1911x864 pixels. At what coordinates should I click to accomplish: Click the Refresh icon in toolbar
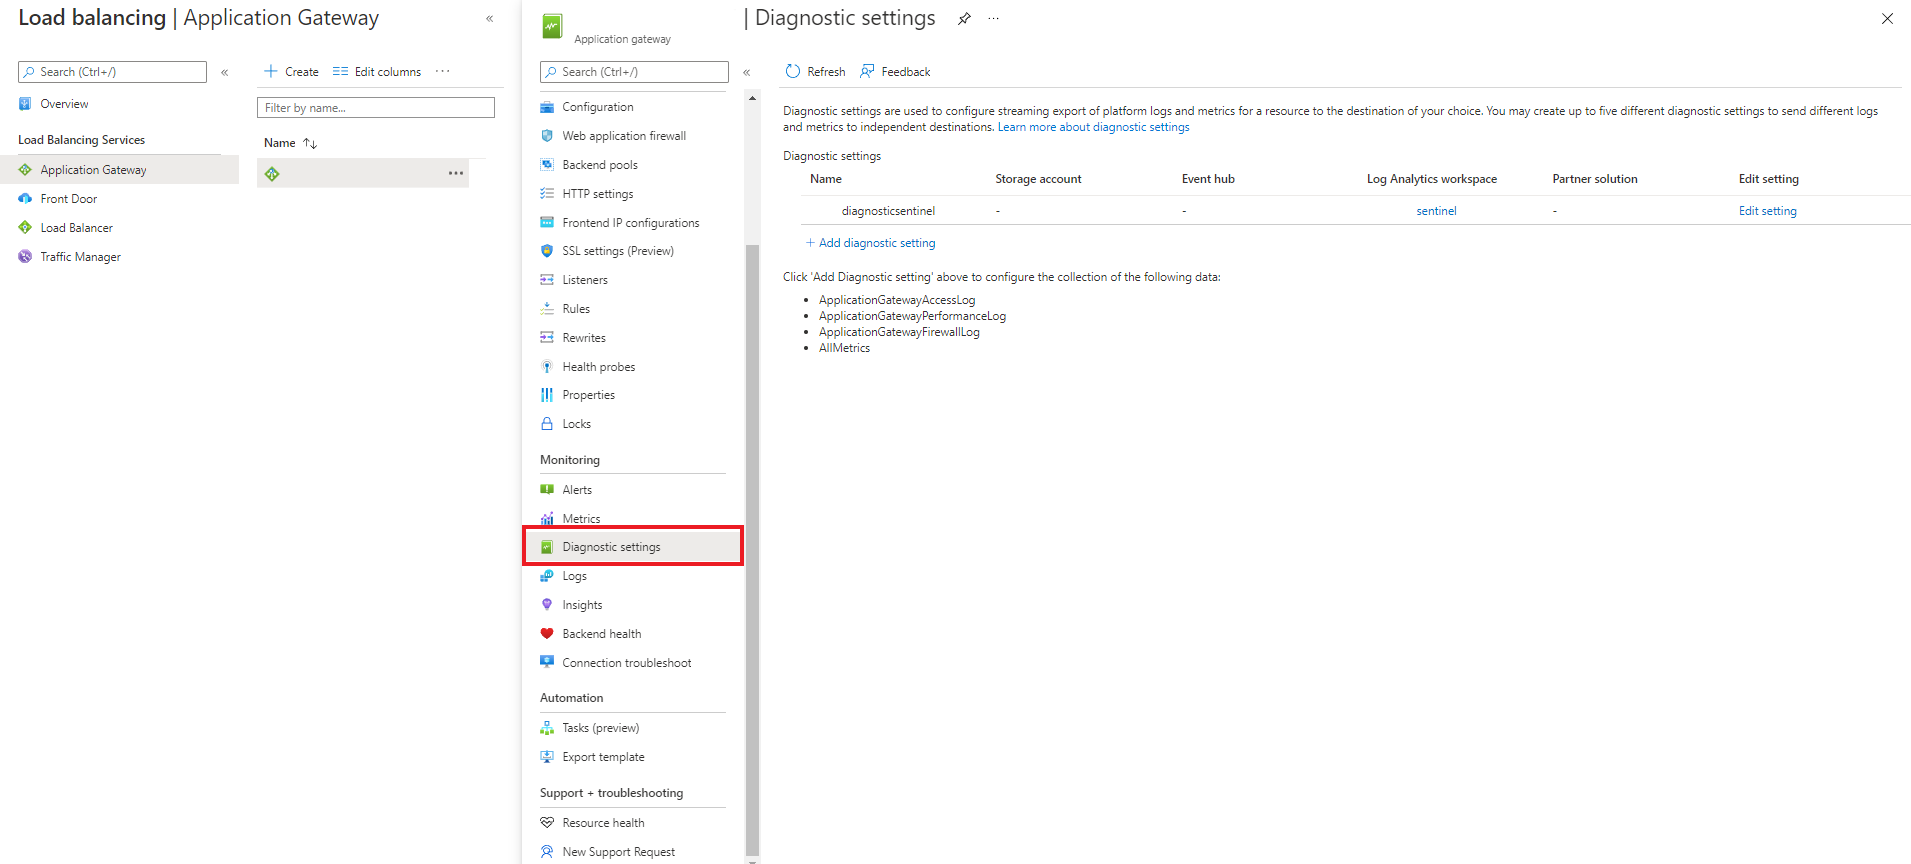(793, 72)
